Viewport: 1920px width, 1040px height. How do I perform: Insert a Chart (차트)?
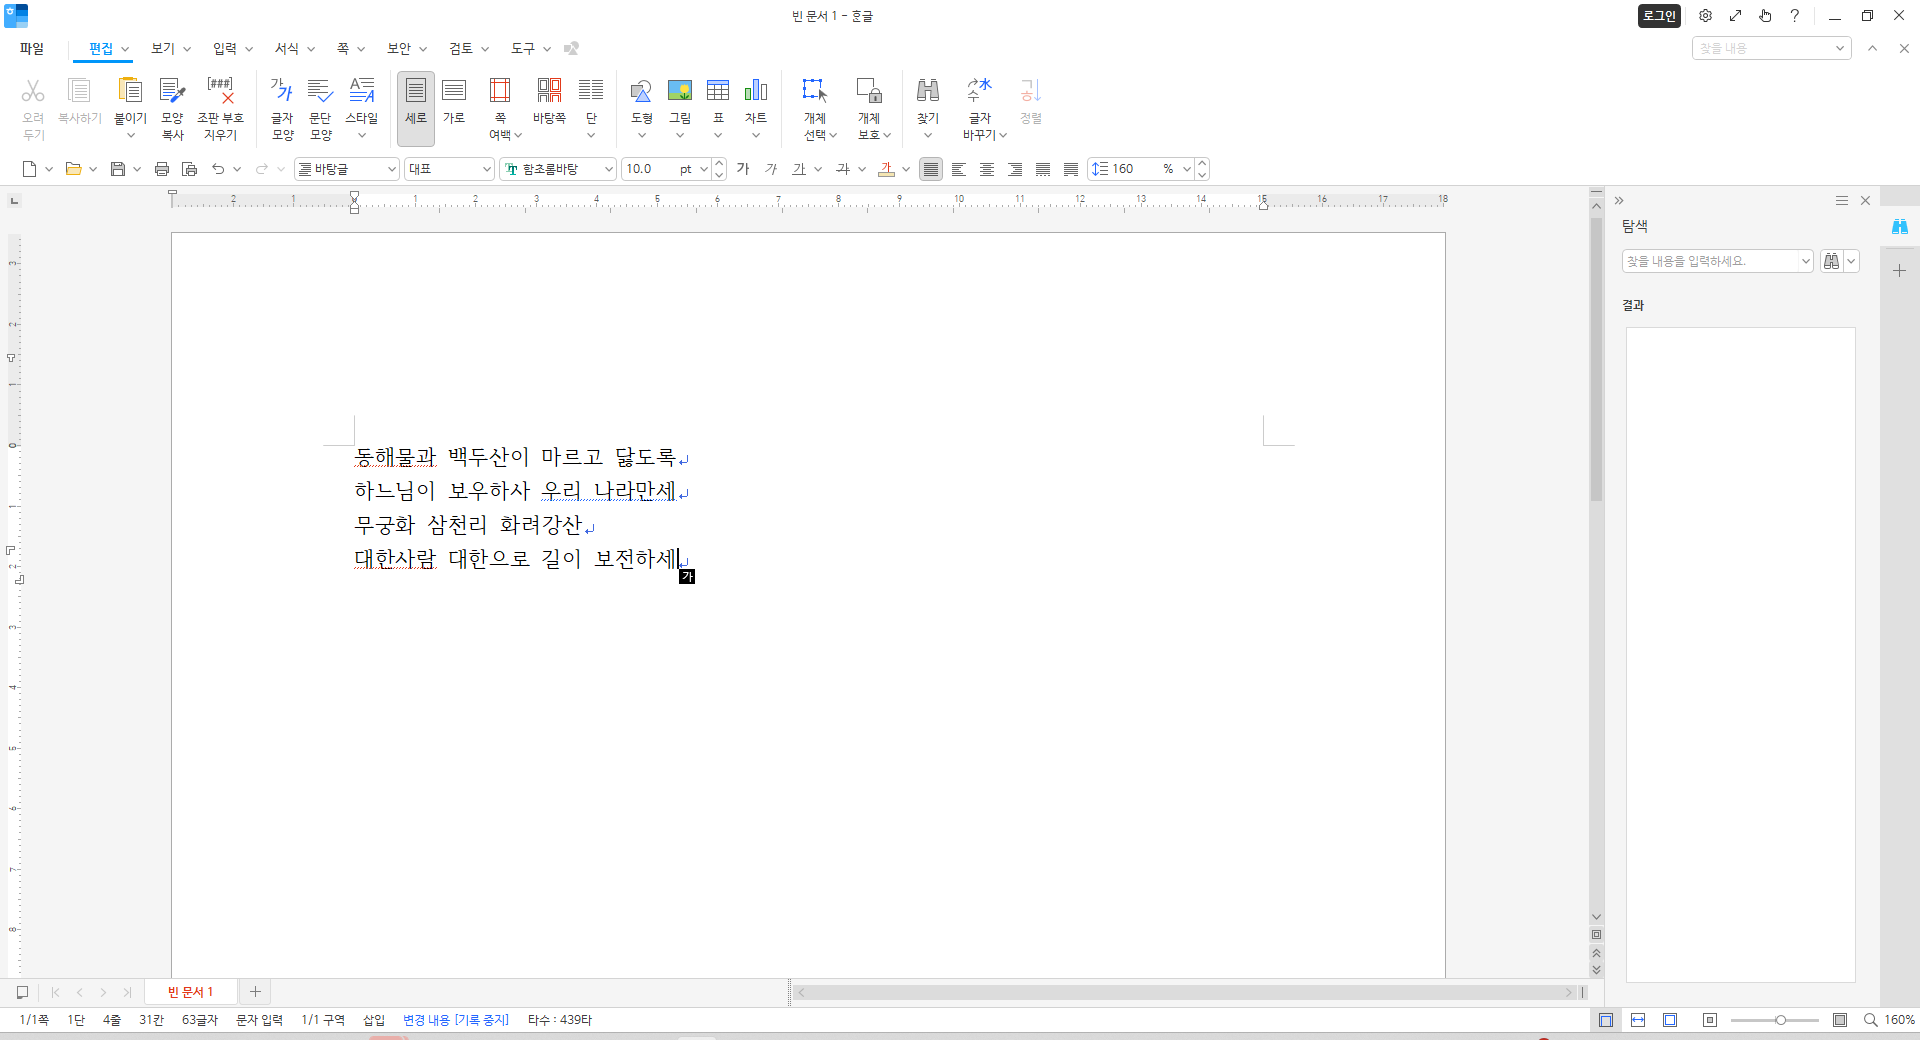pos(756,91)
